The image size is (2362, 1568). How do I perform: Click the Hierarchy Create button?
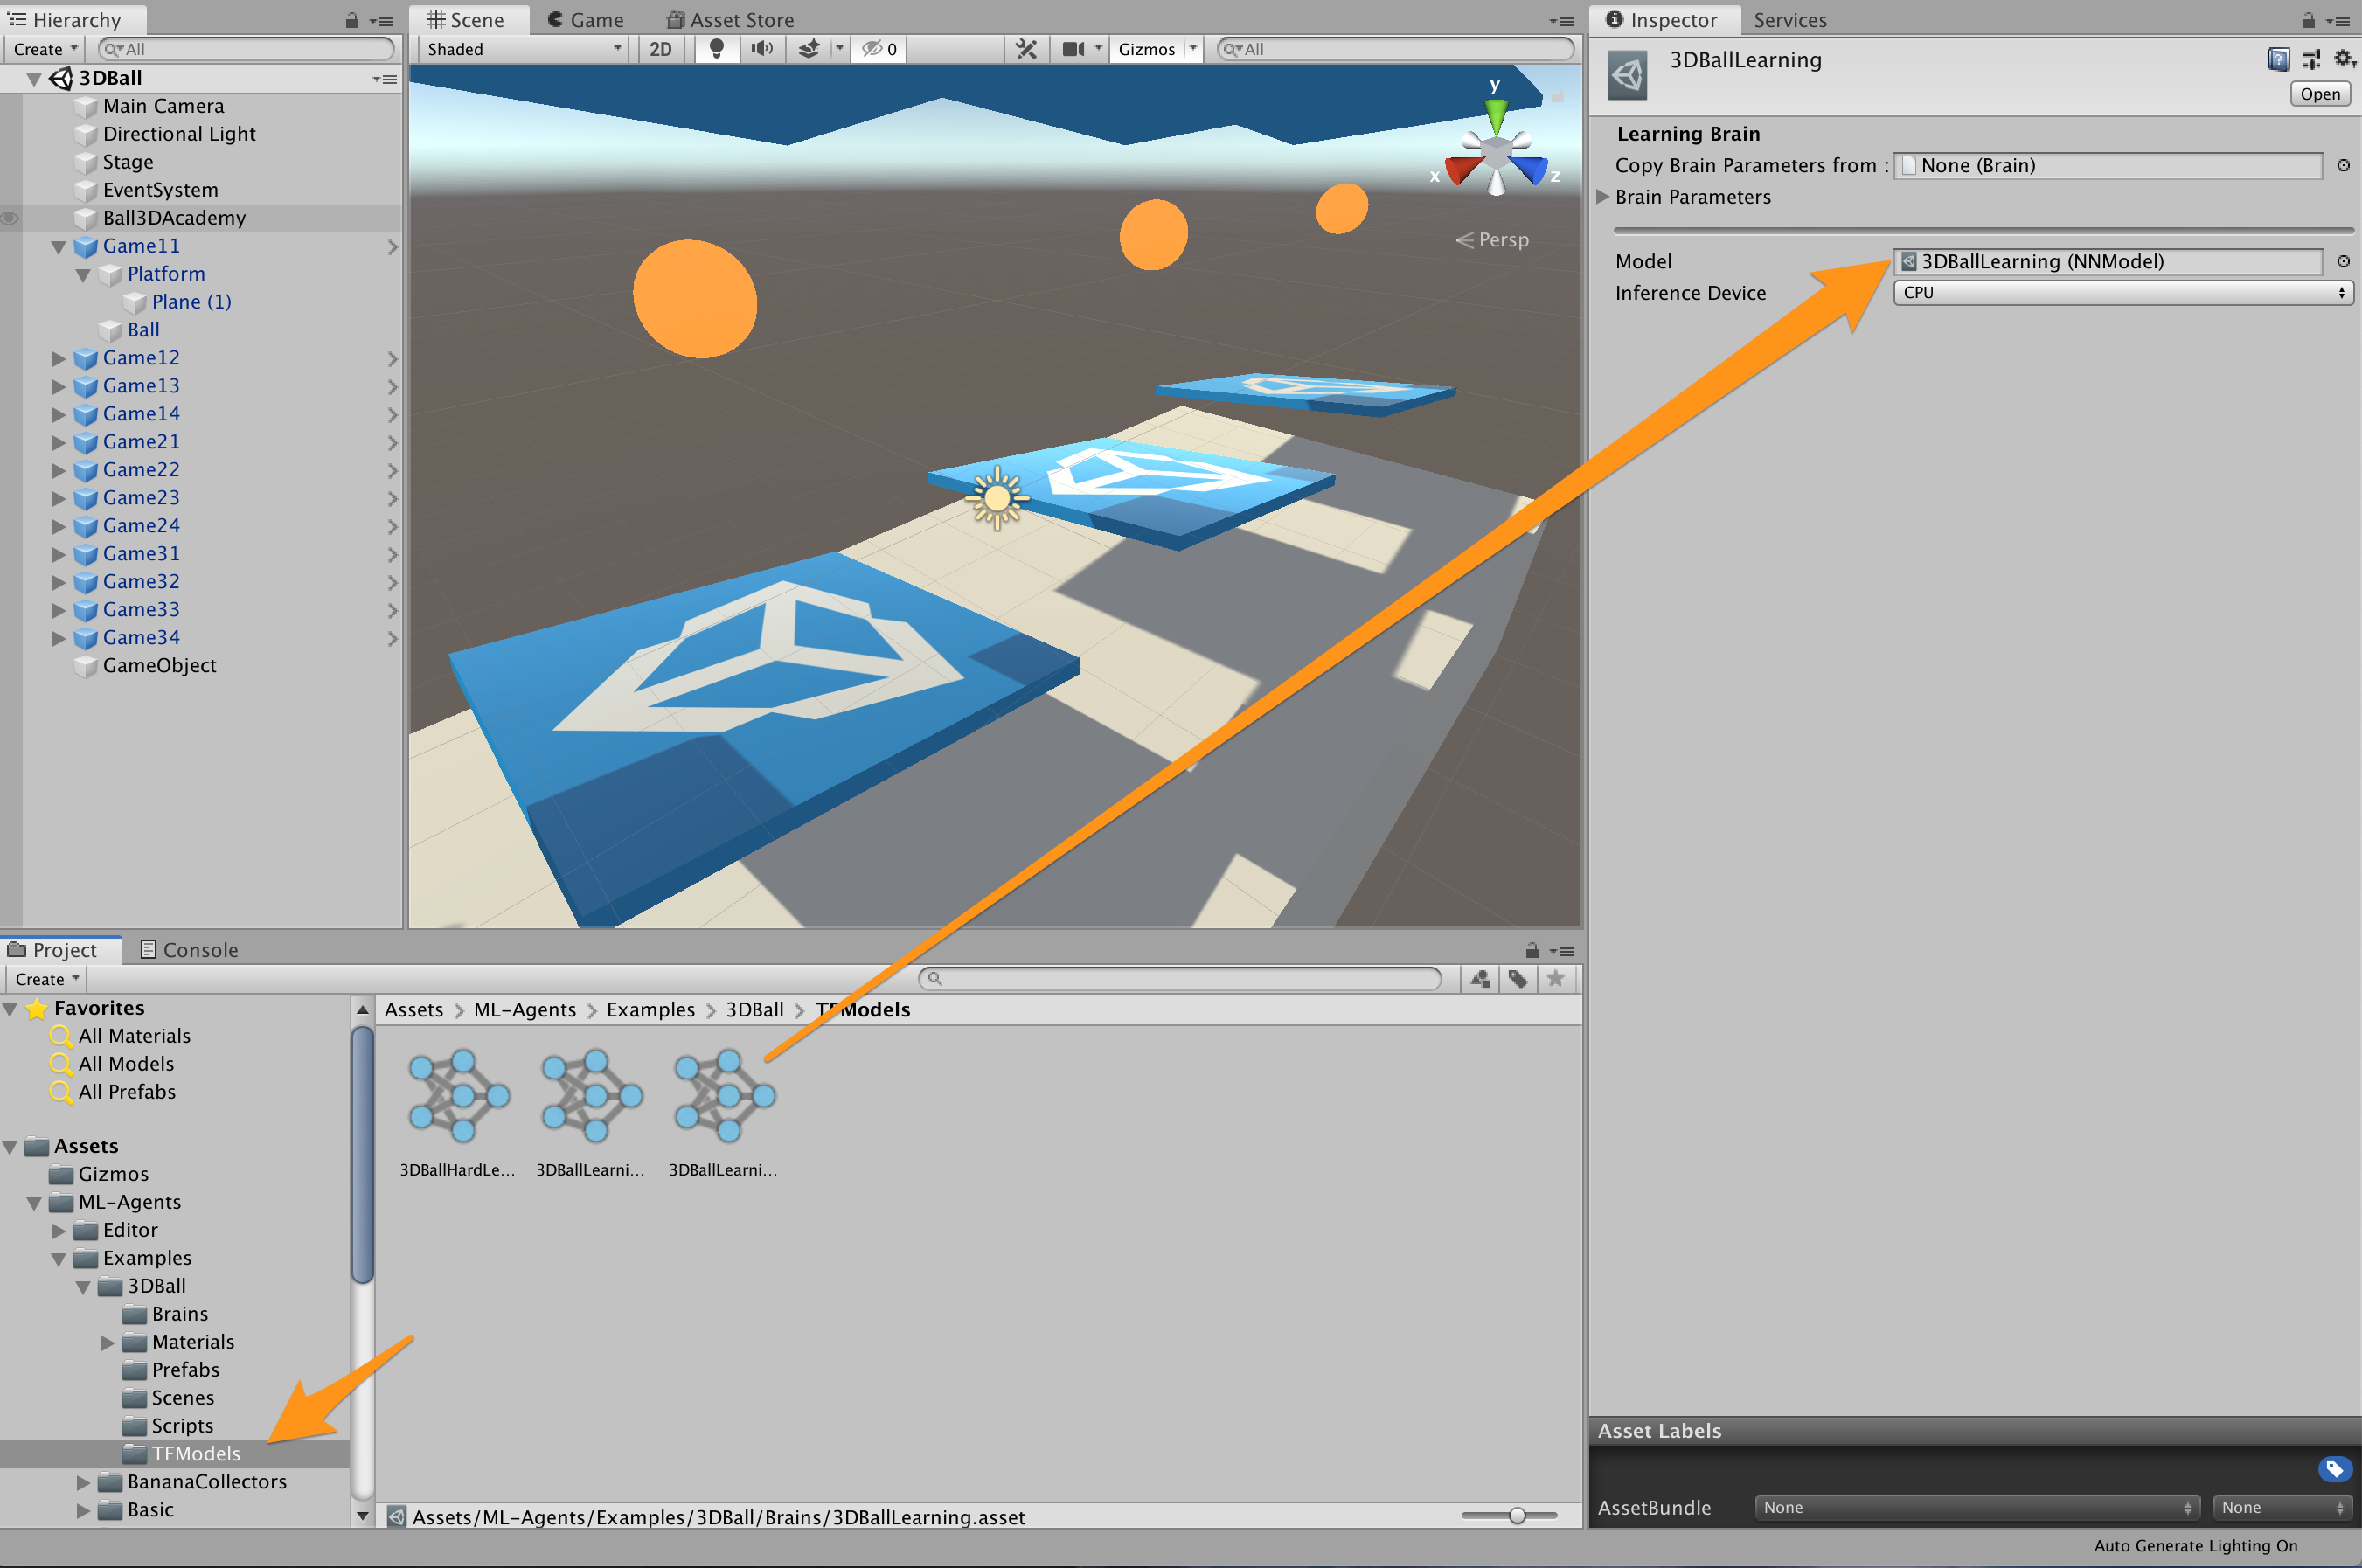[45, 48]
